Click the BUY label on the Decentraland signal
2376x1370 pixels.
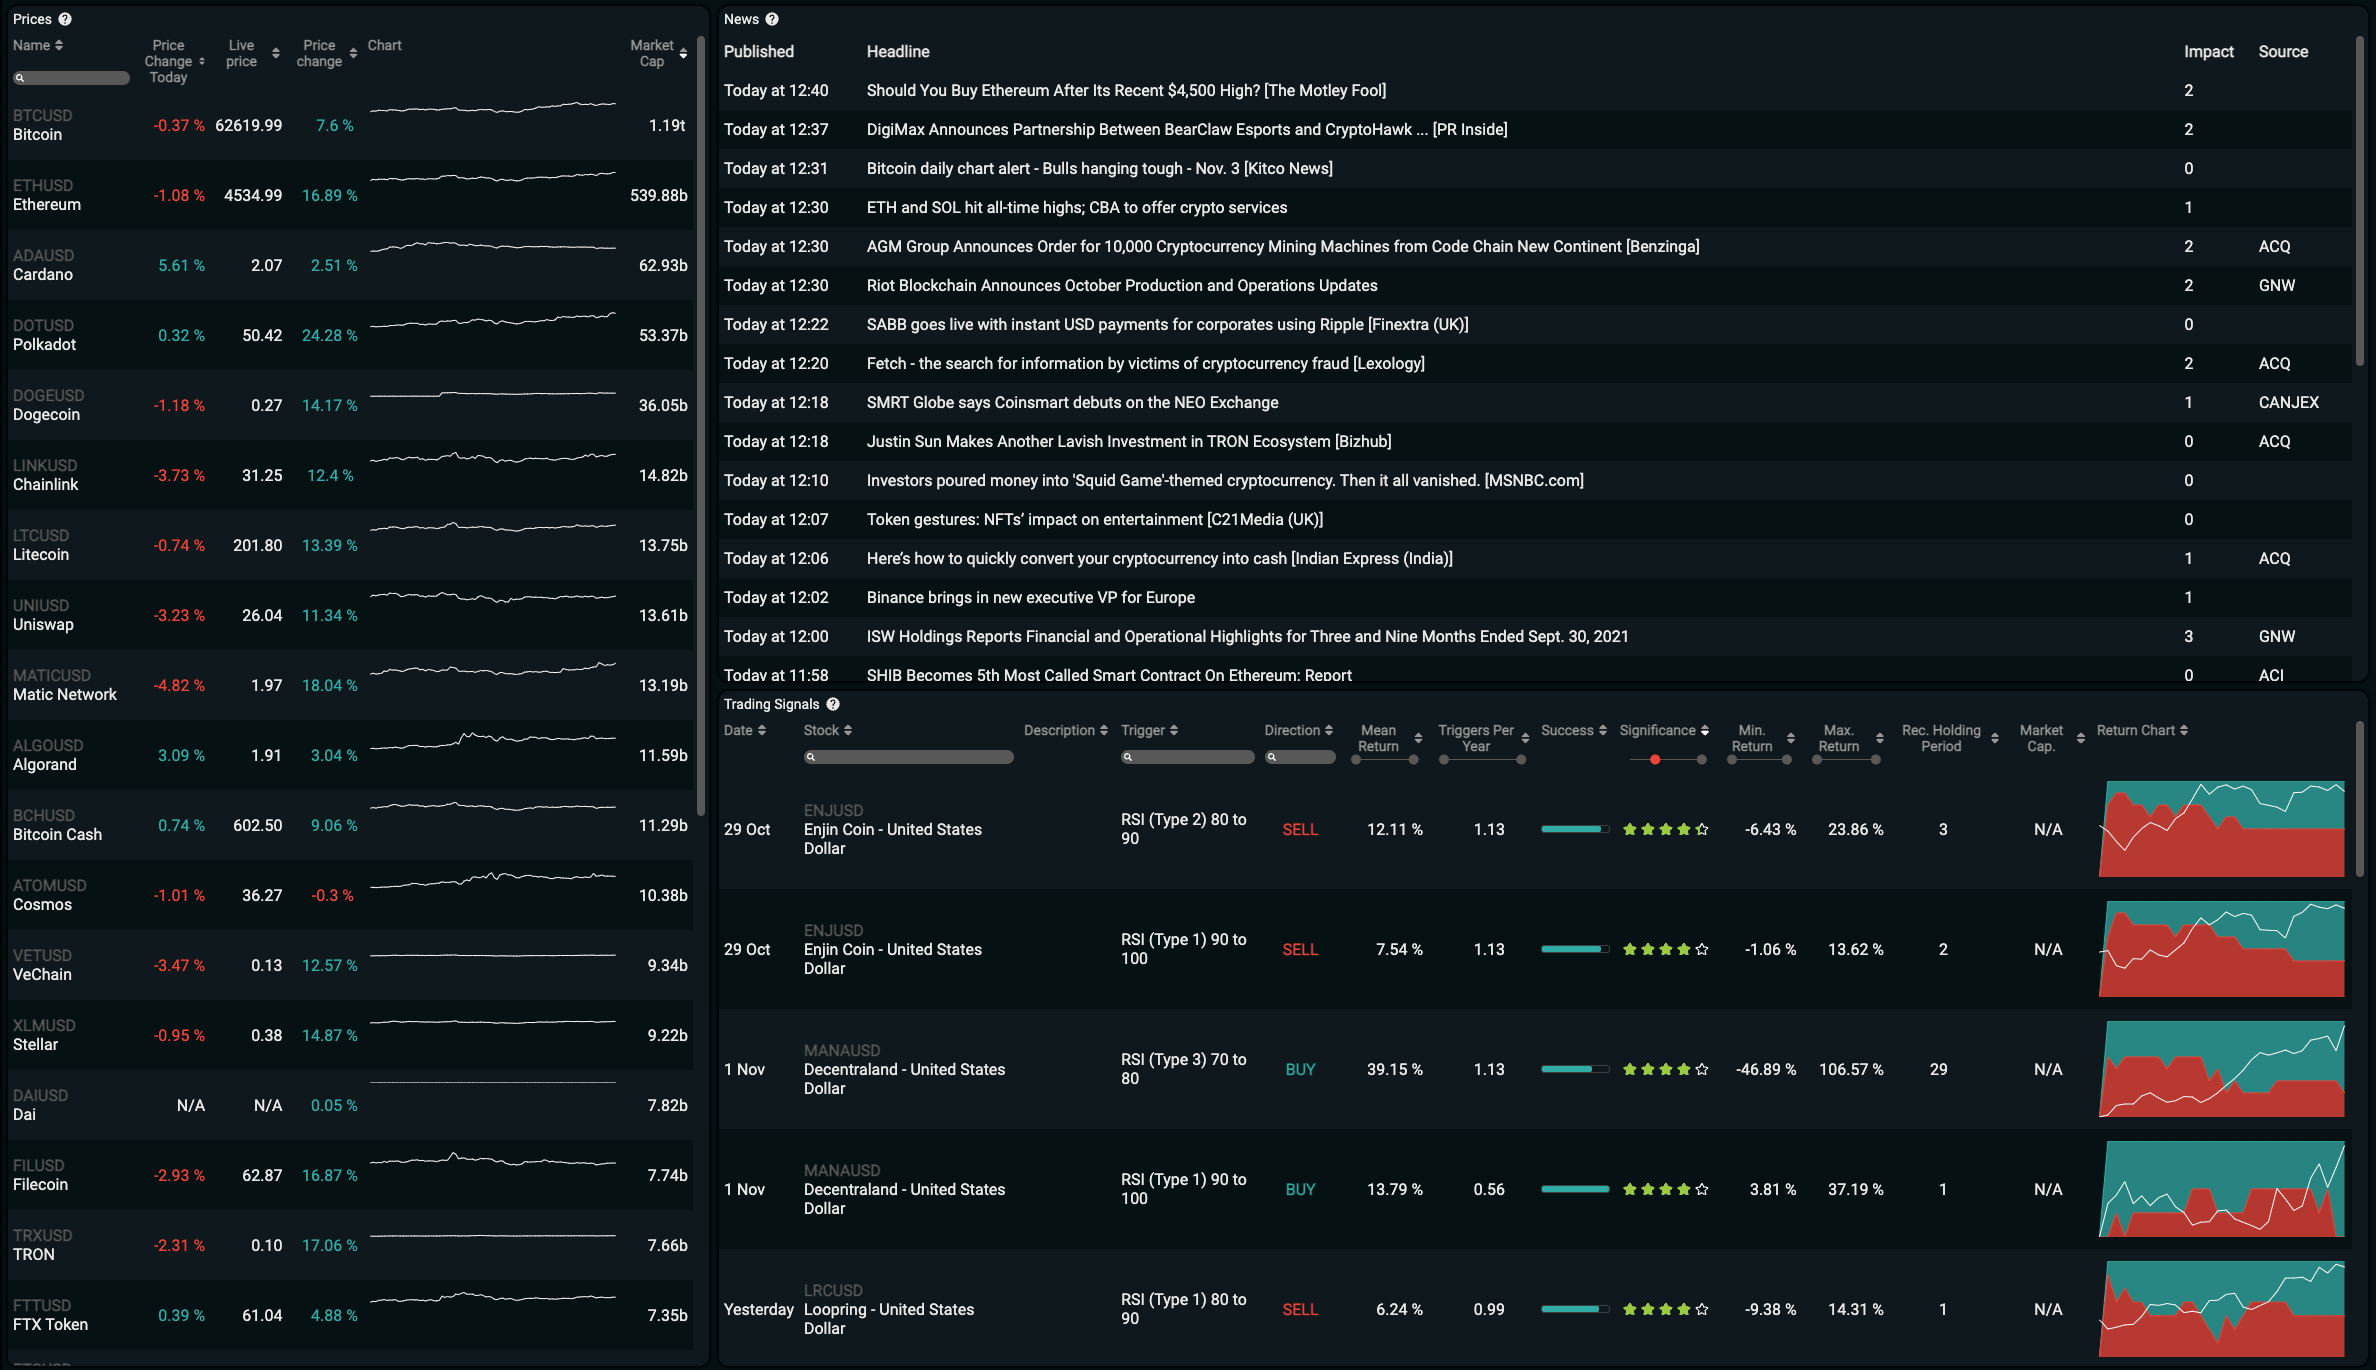(1300, 1069)
